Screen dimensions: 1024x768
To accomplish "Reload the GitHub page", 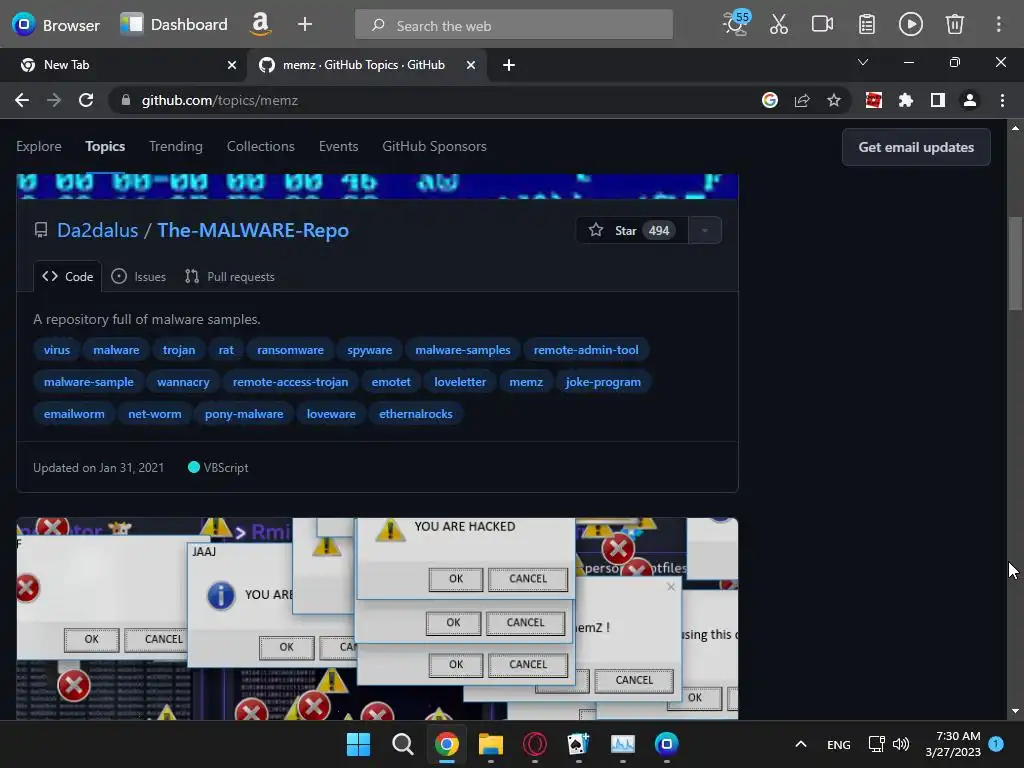I will pyautogui.click(x=86, y=100).
